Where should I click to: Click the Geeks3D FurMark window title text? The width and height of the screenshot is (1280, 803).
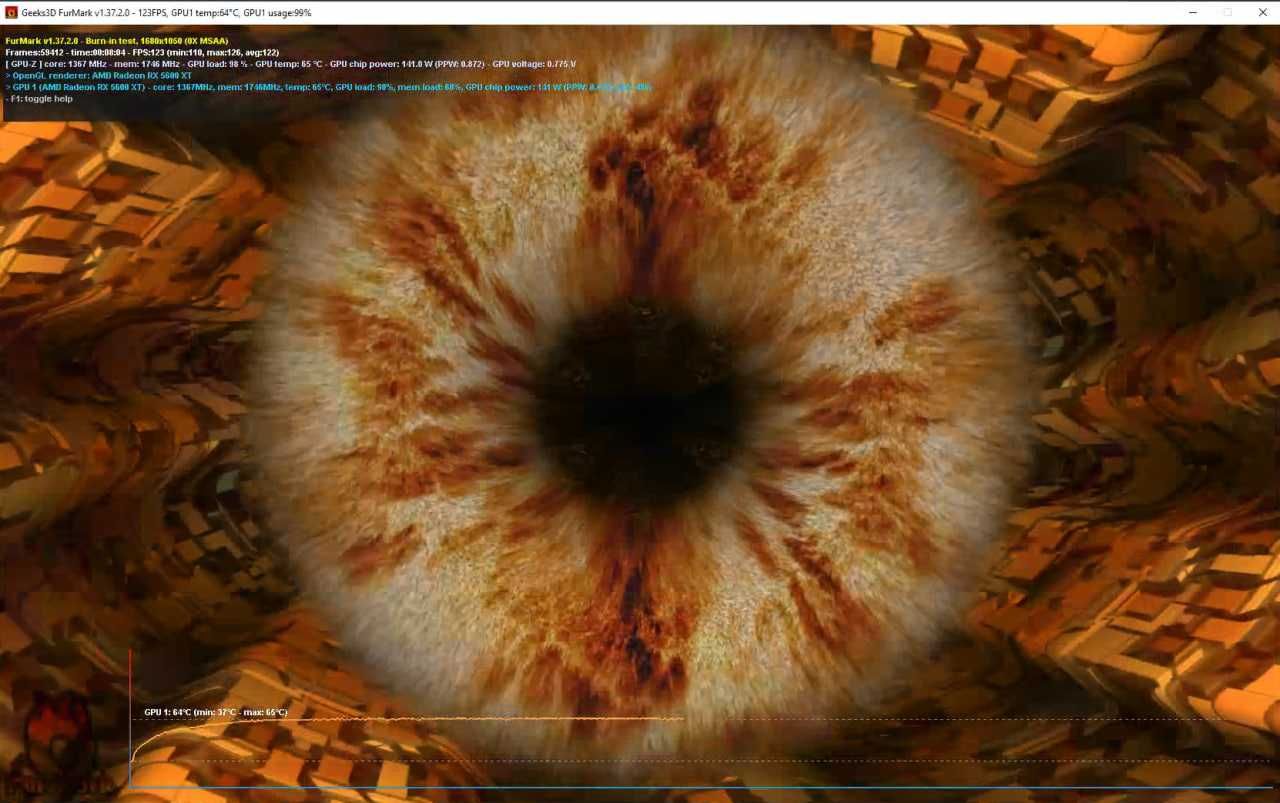pyautogui.click(x=167, y=13)
